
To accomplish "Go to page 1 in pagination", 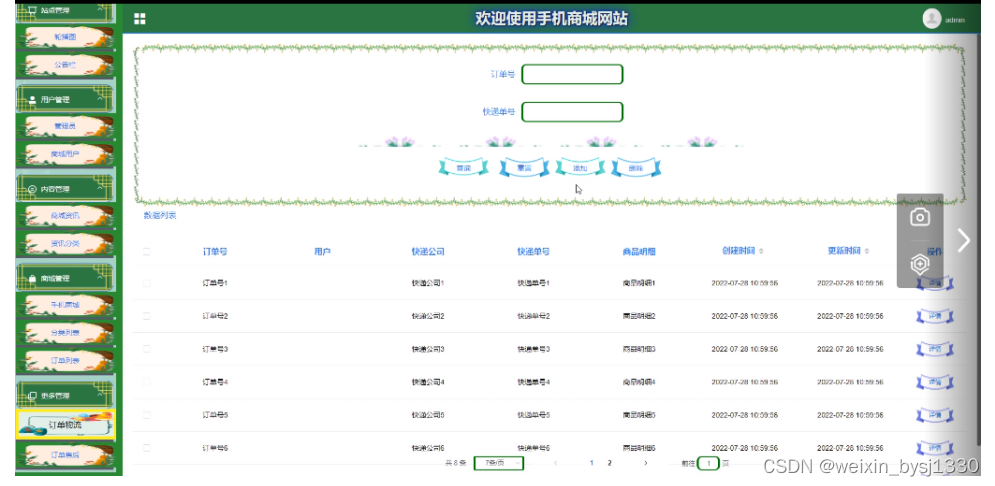I will 591,463.
